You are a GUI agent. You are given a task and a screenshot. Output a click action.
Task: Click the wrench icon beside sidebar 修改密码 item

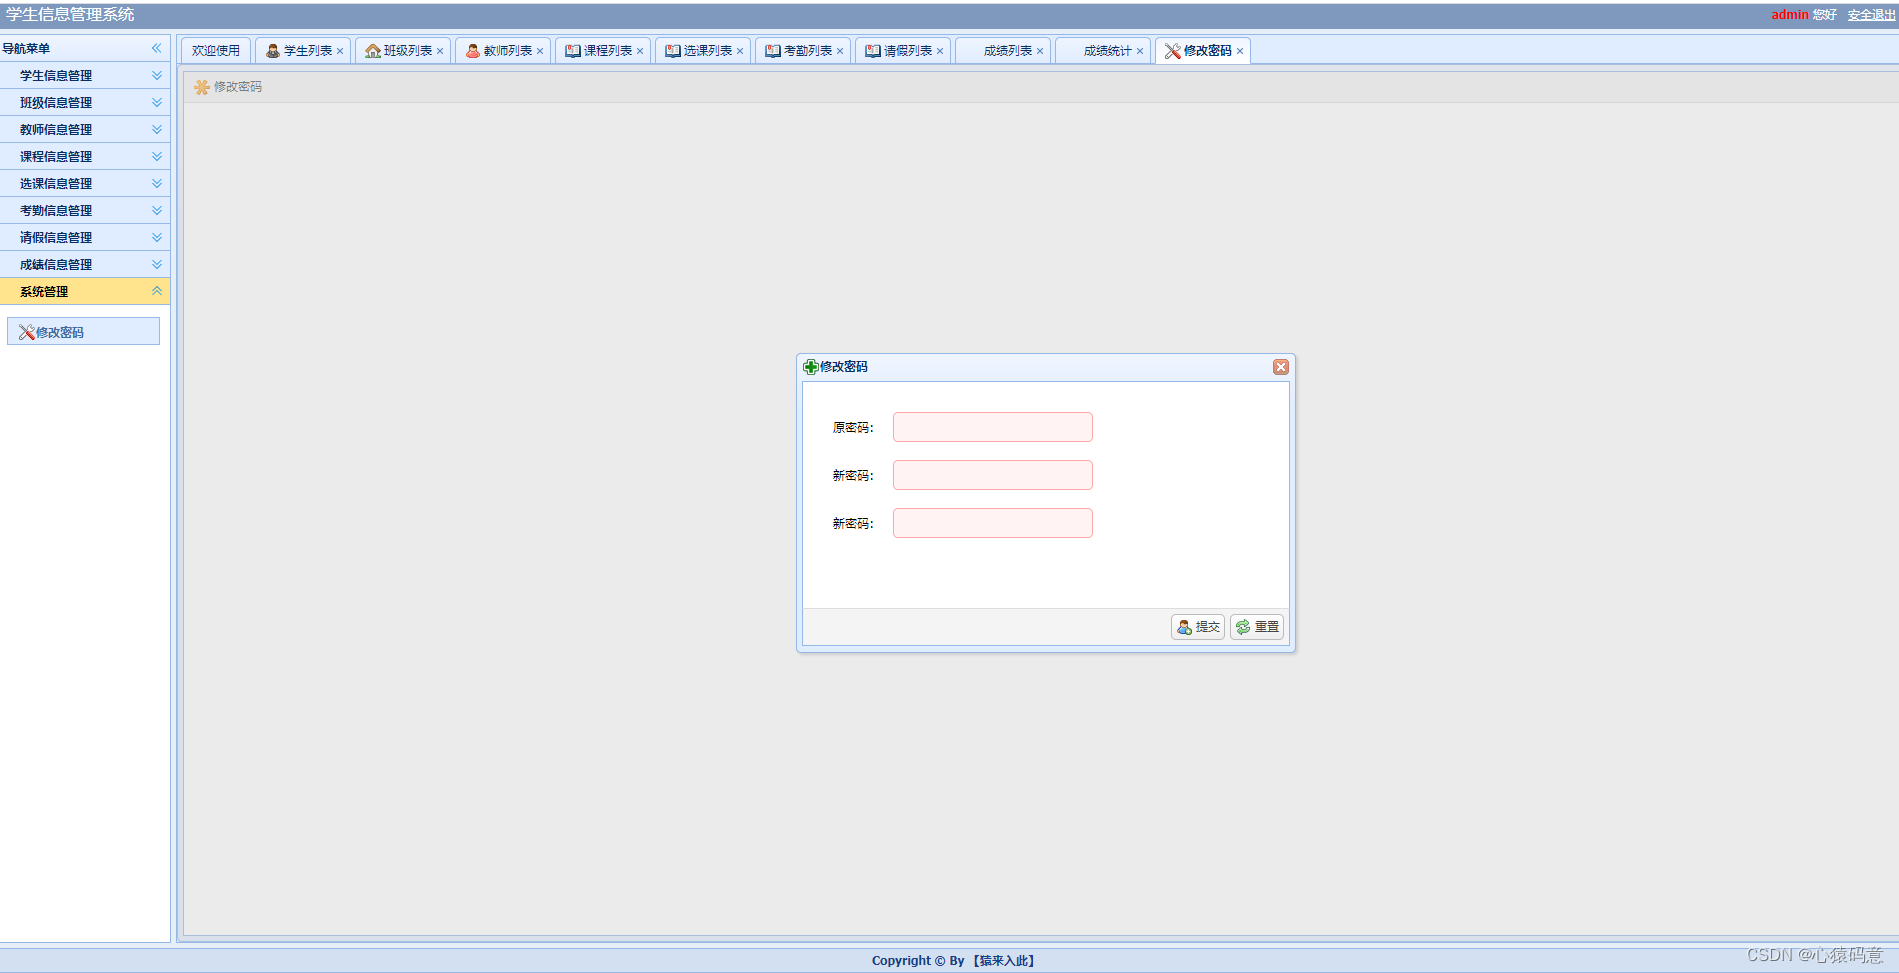tap(25, 331)
